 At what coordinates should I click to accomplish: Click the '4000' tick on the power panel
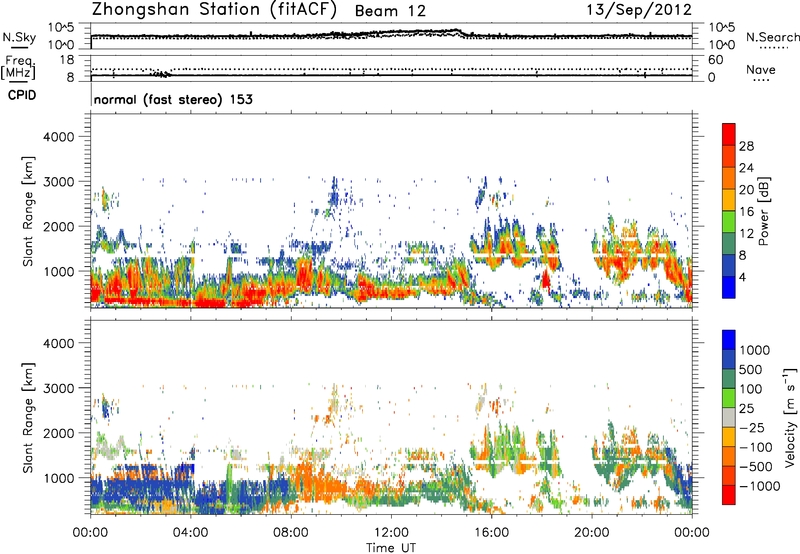coord(58,137)
